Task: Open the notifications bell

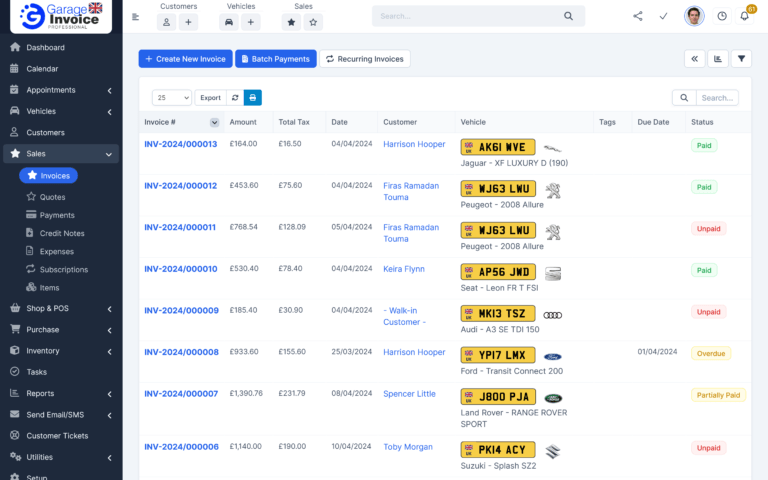Action: coord(744,16)
